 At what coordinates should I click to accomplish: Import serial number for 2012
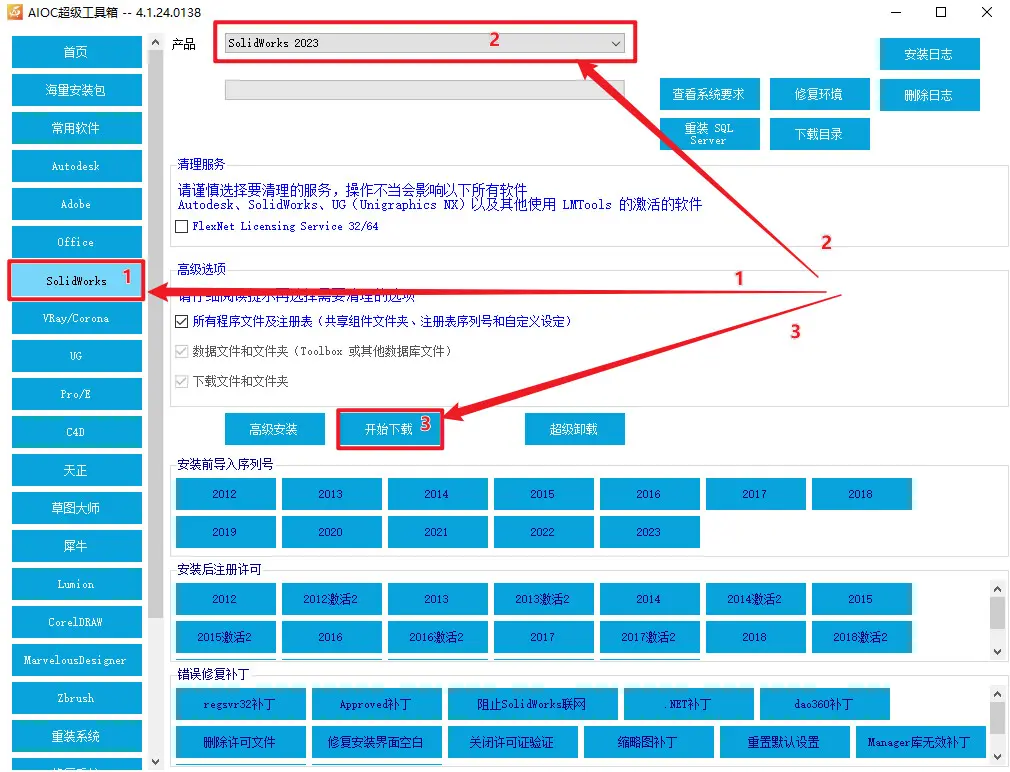point(225,494)
